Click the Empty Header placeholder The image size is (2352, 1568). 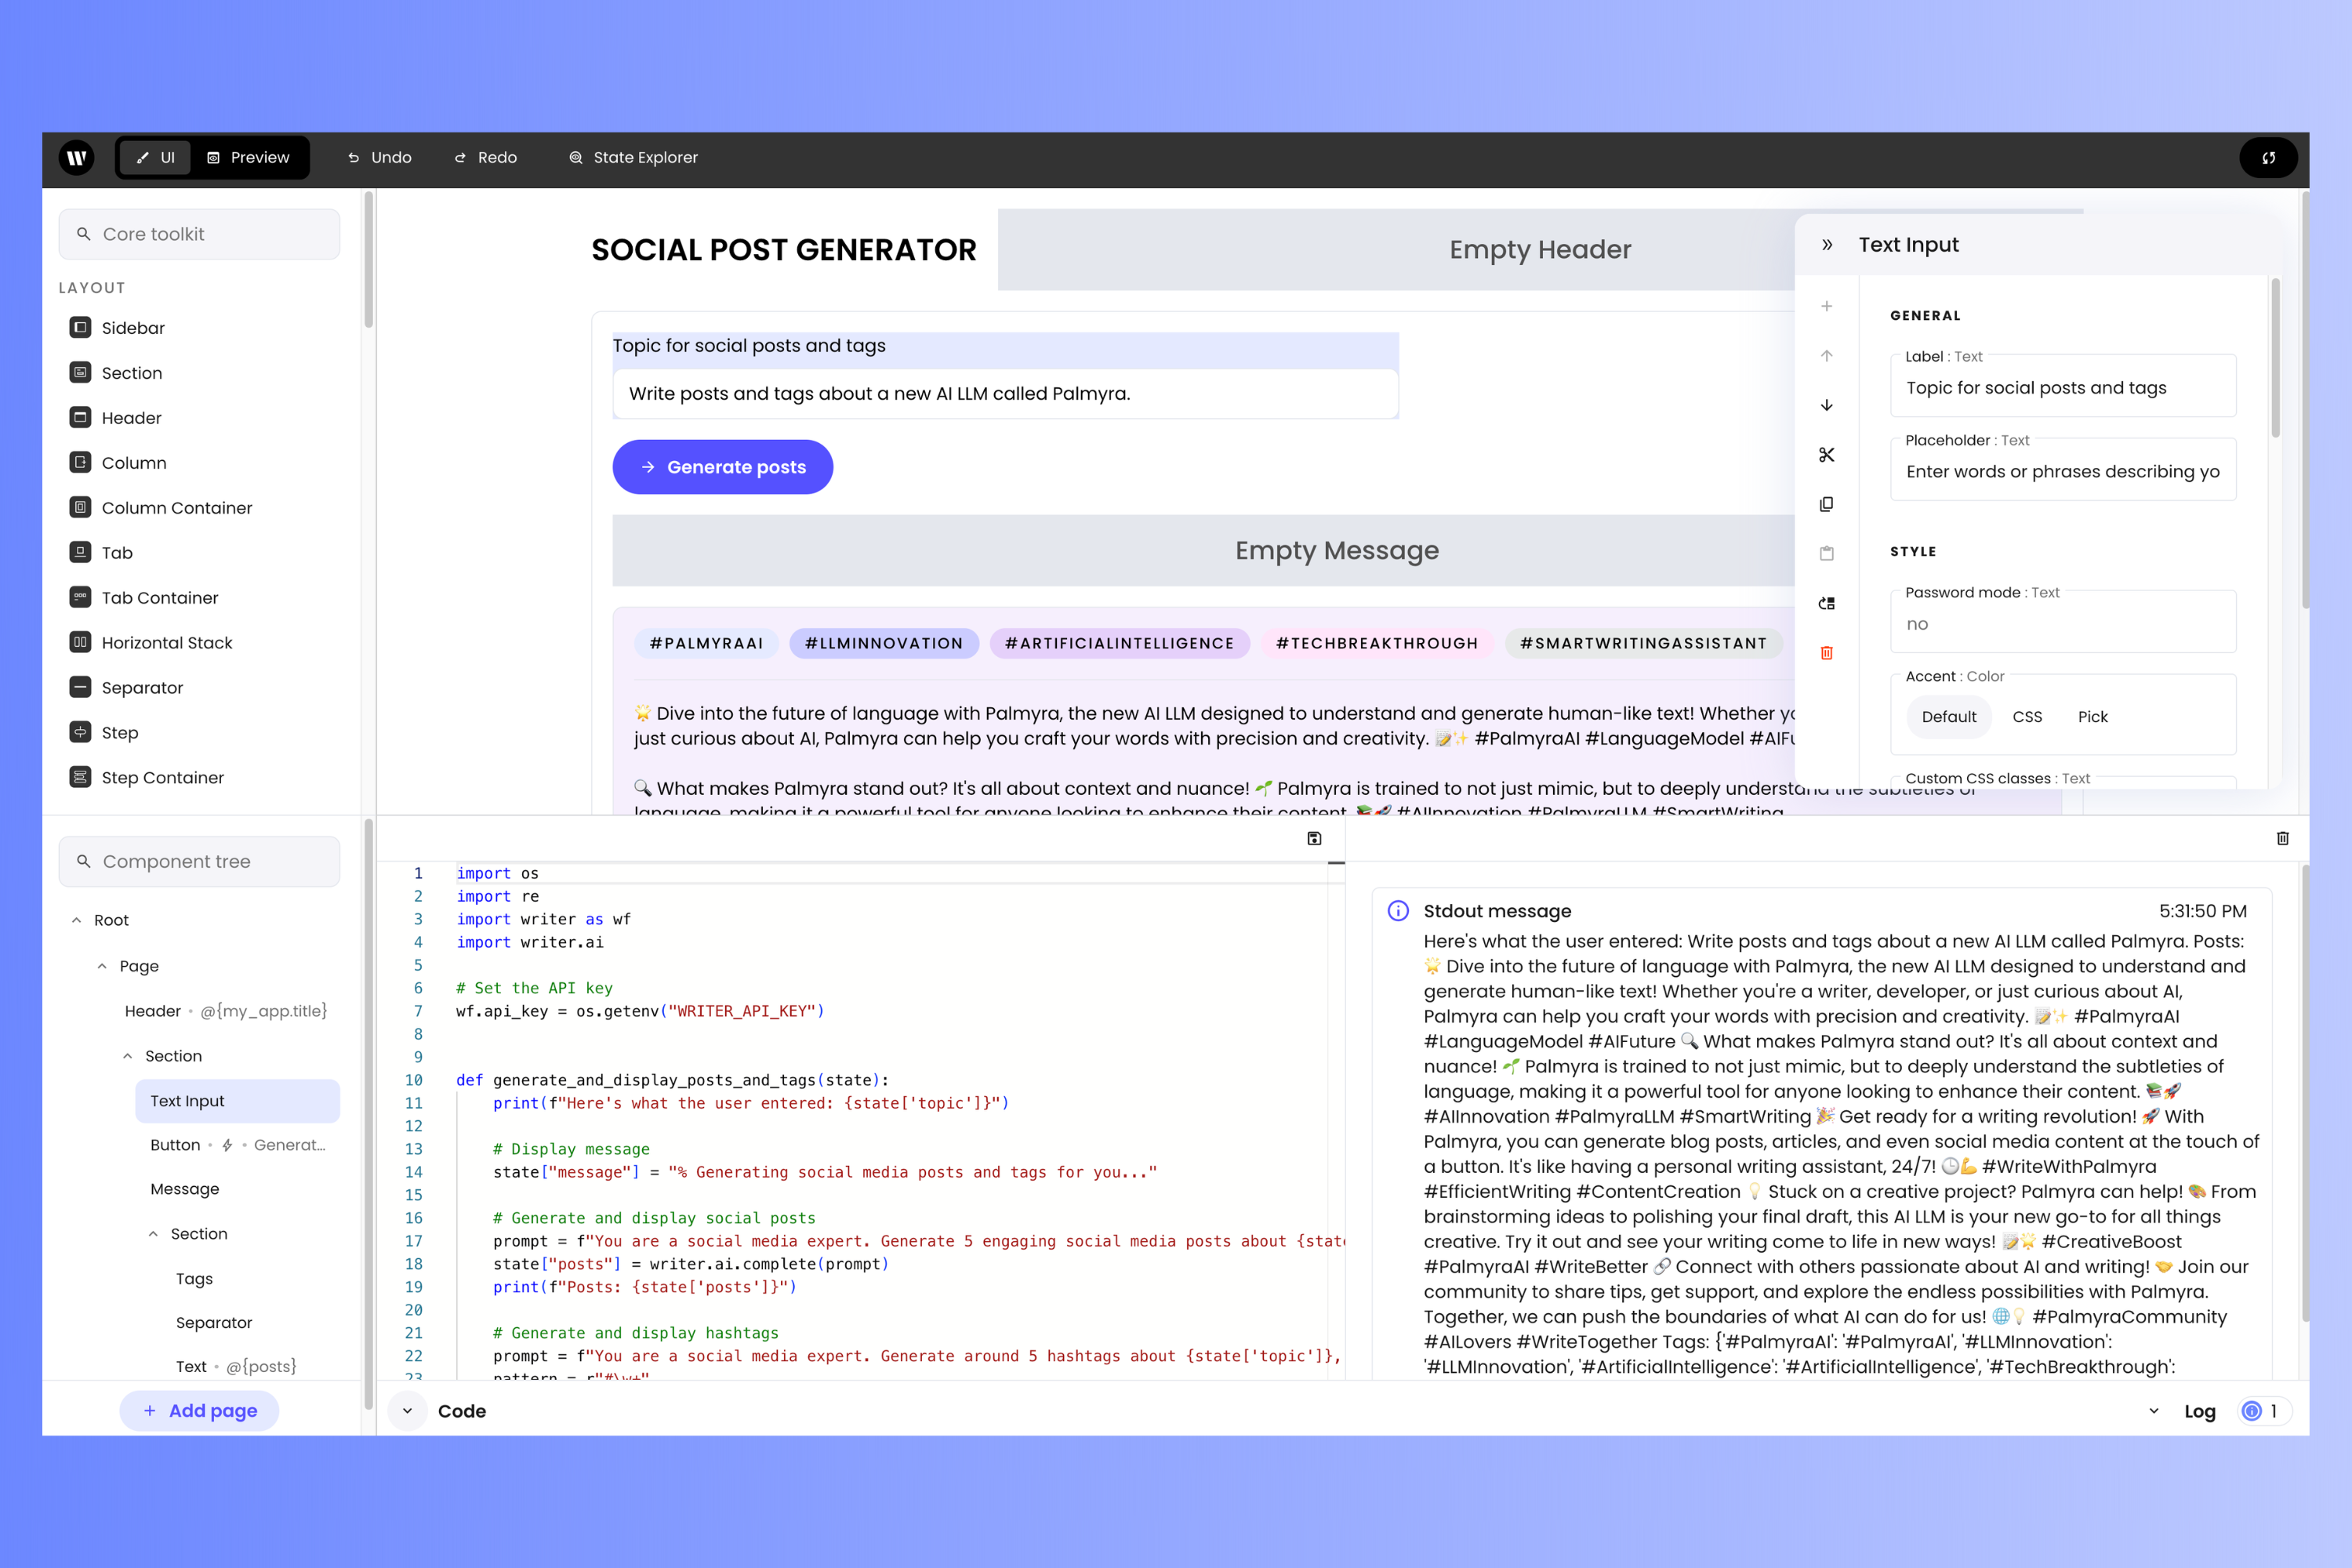1540,249
